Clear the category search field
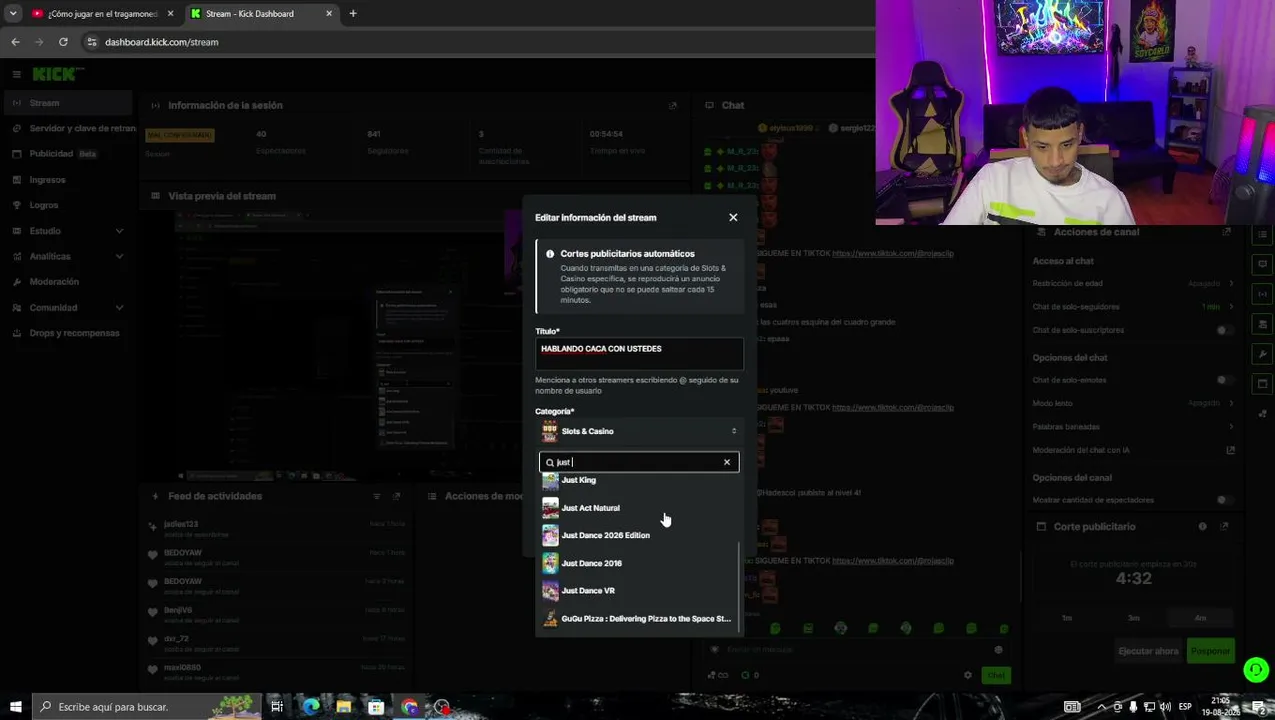This screenshot has width=1275, height=720. coord(727,462)
